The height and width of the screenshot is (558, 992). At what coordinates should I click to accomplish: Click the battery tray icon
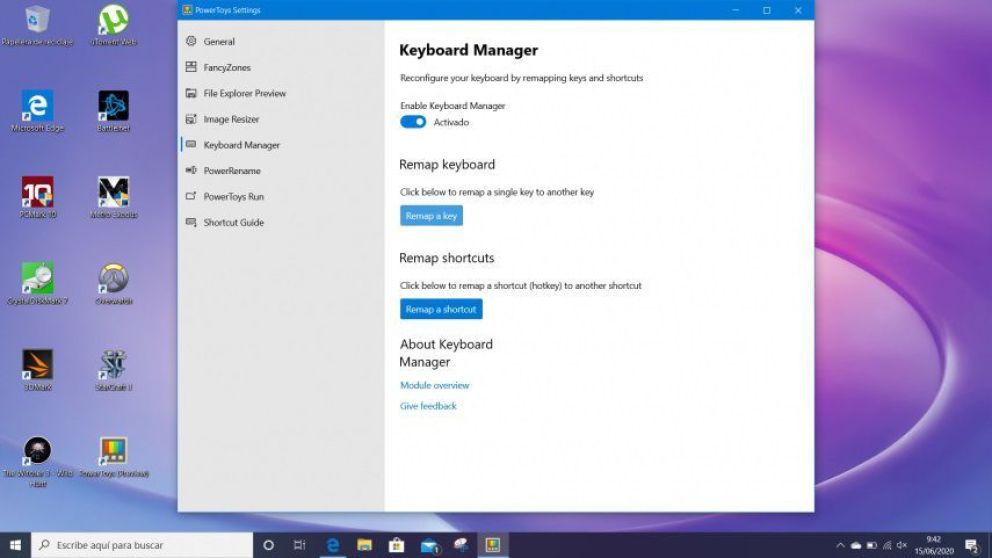(x=872, y=545)
